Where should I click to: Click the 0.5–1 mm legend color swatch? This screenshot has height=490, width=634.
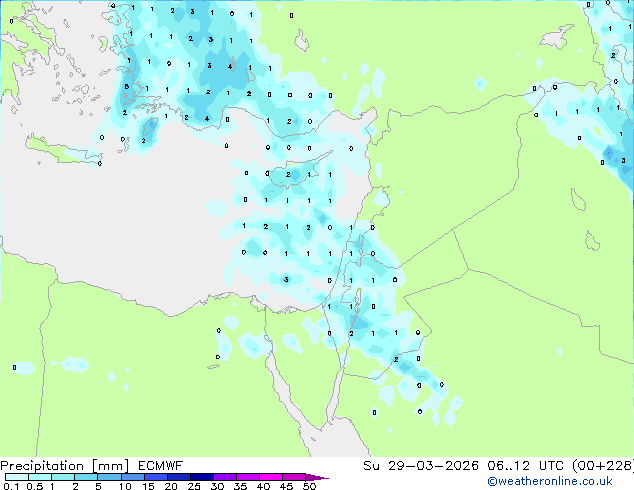tap(40, 477)
